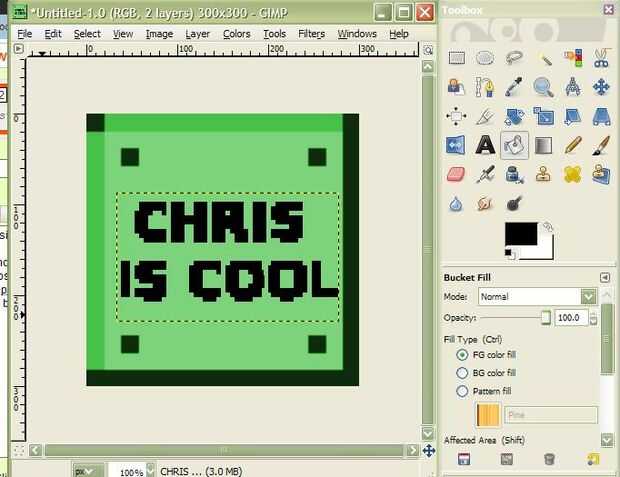Save tool options preset icon
The height and width of the screenshot is (477, 620).
tap(464, 459)
